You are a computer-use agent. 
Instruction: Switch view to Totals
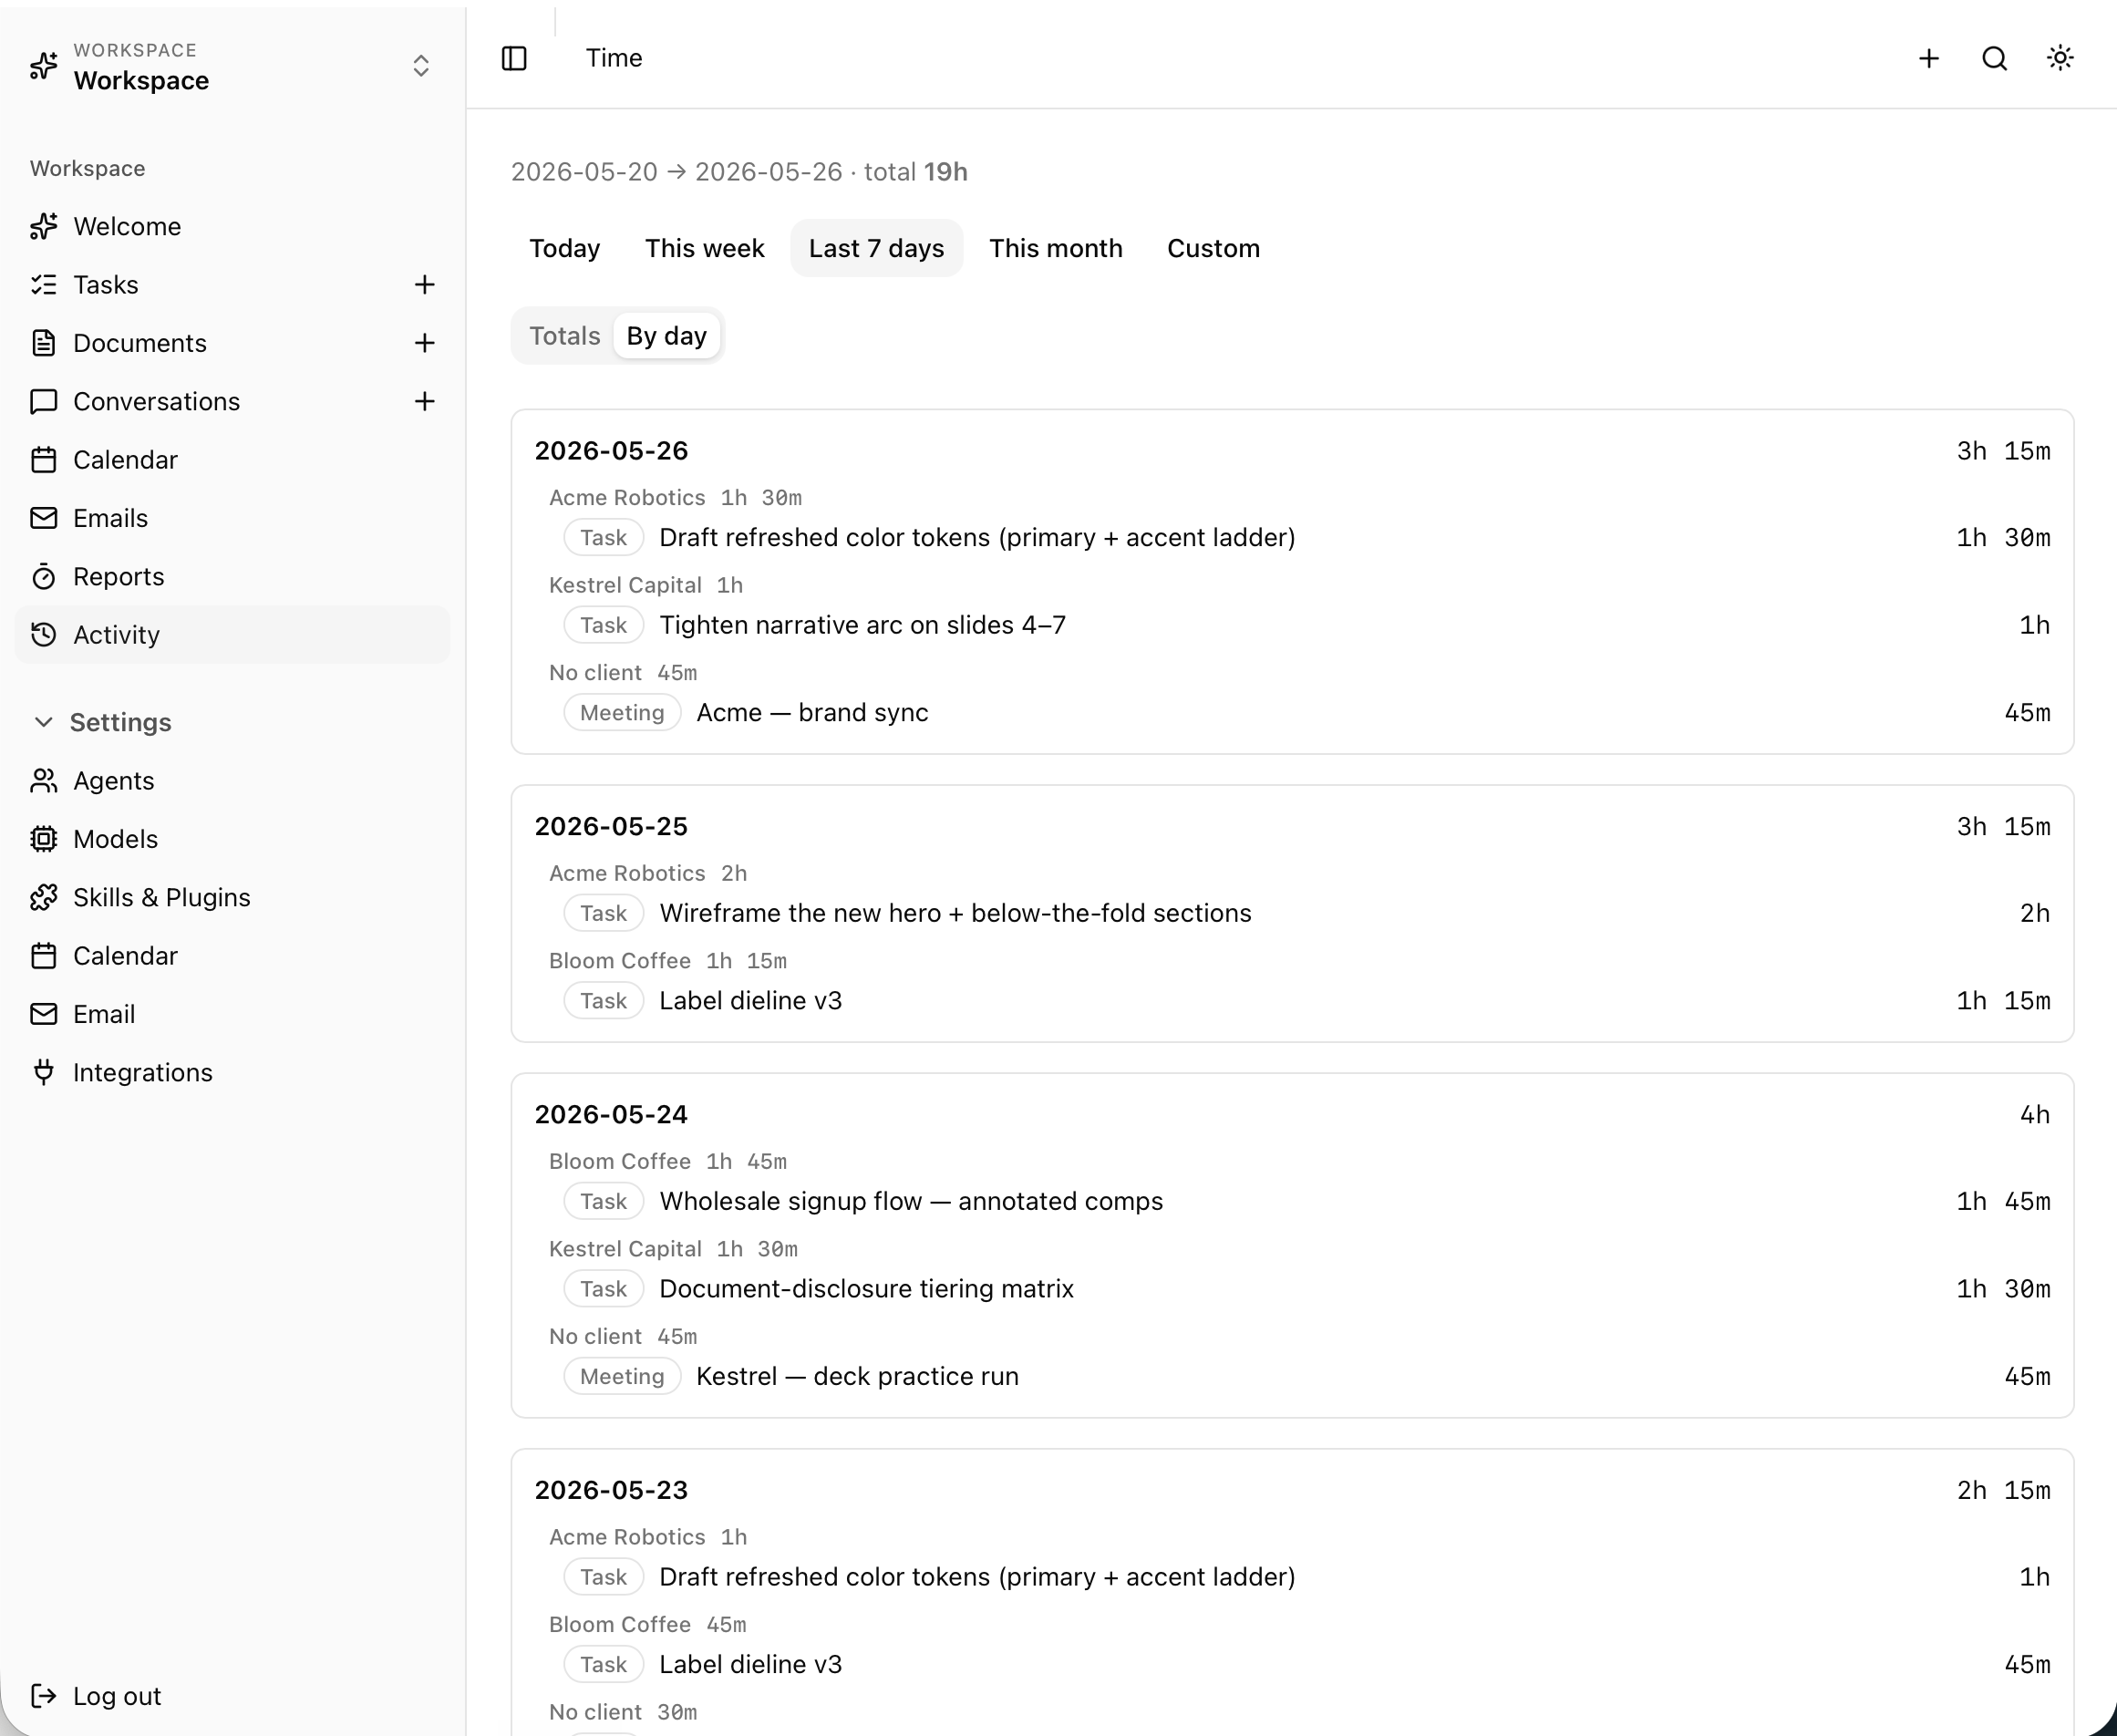(564, 336)
